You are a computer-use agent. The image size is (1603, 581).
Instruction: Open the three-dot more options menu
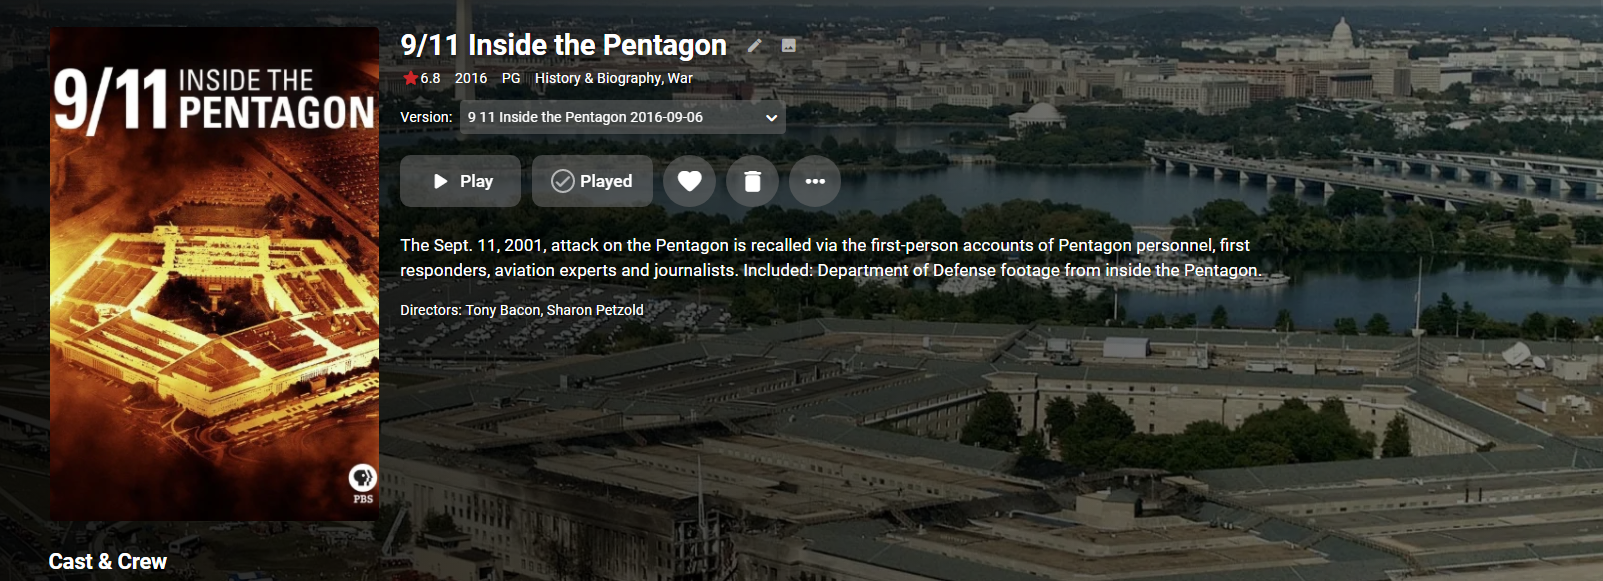pos(815,181)
